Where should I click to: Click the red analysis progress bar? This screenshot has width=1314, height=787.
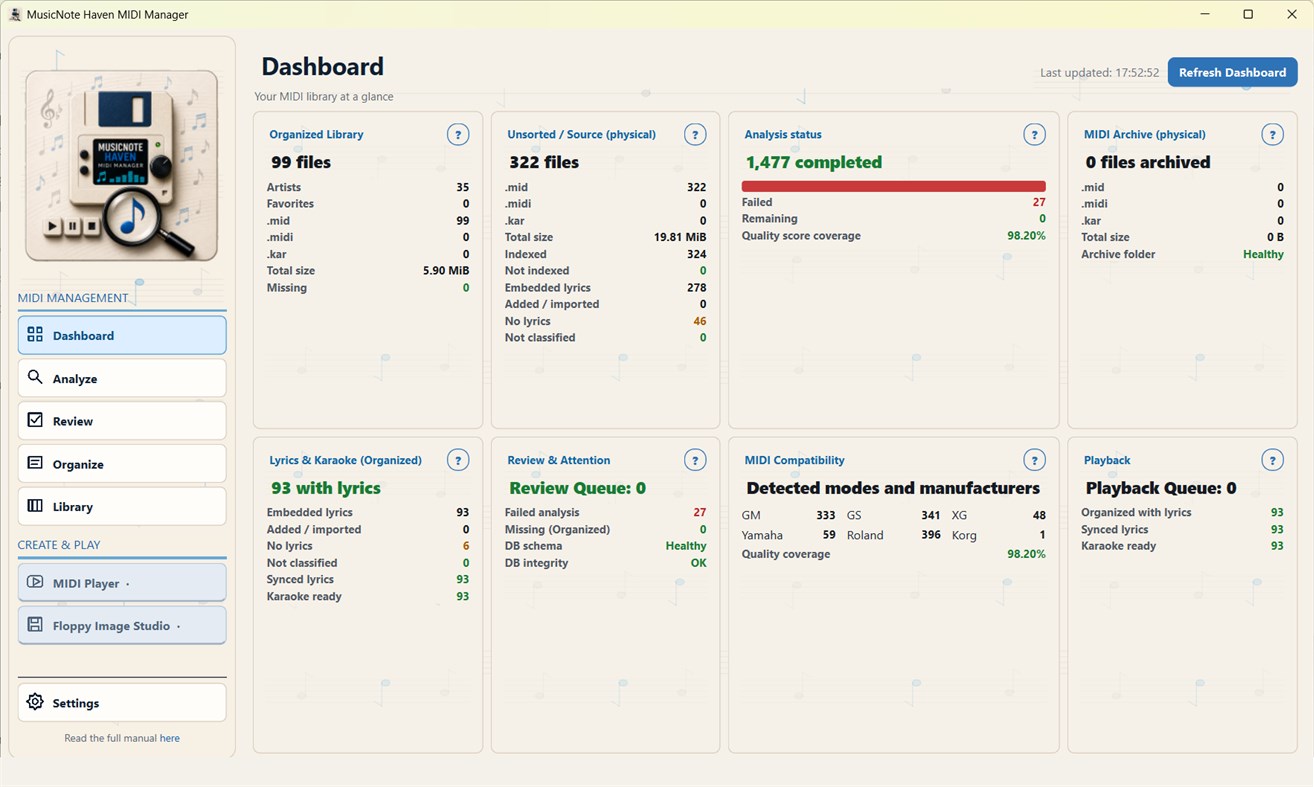click(x=893, y=186)
